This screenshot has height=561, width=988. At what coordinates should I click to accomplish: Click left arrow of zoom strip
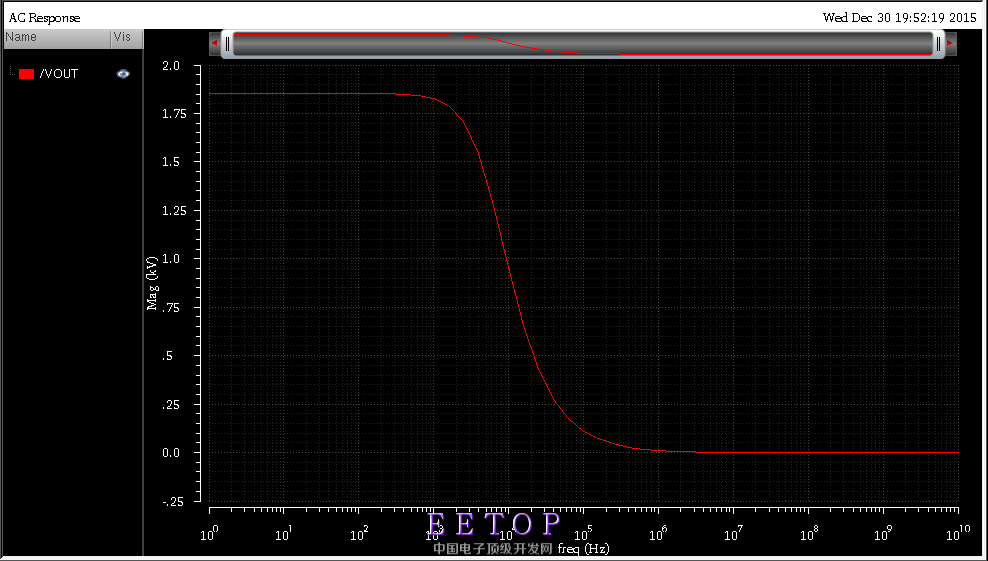point(214,43)
